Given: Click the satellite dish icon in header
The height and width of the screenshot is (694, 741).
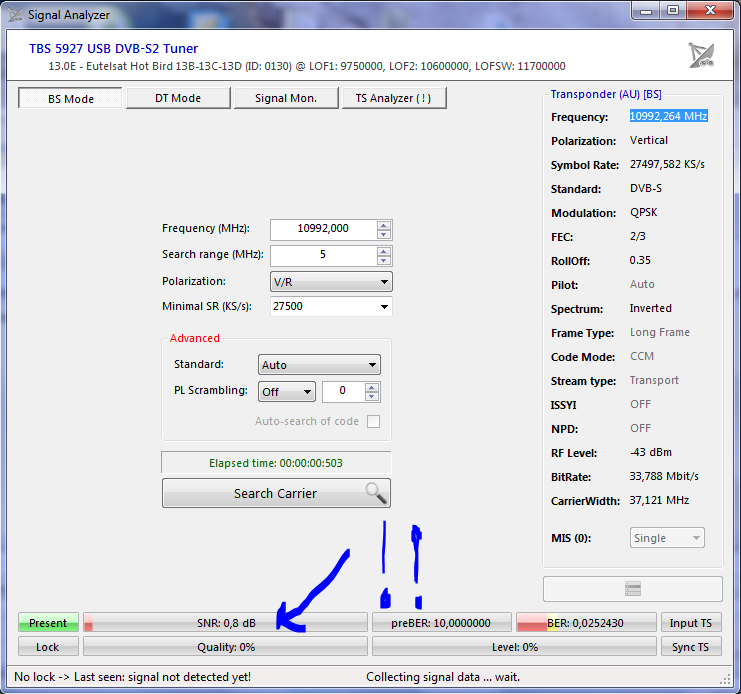Looking at the screenshot, I should pos(701,55).
